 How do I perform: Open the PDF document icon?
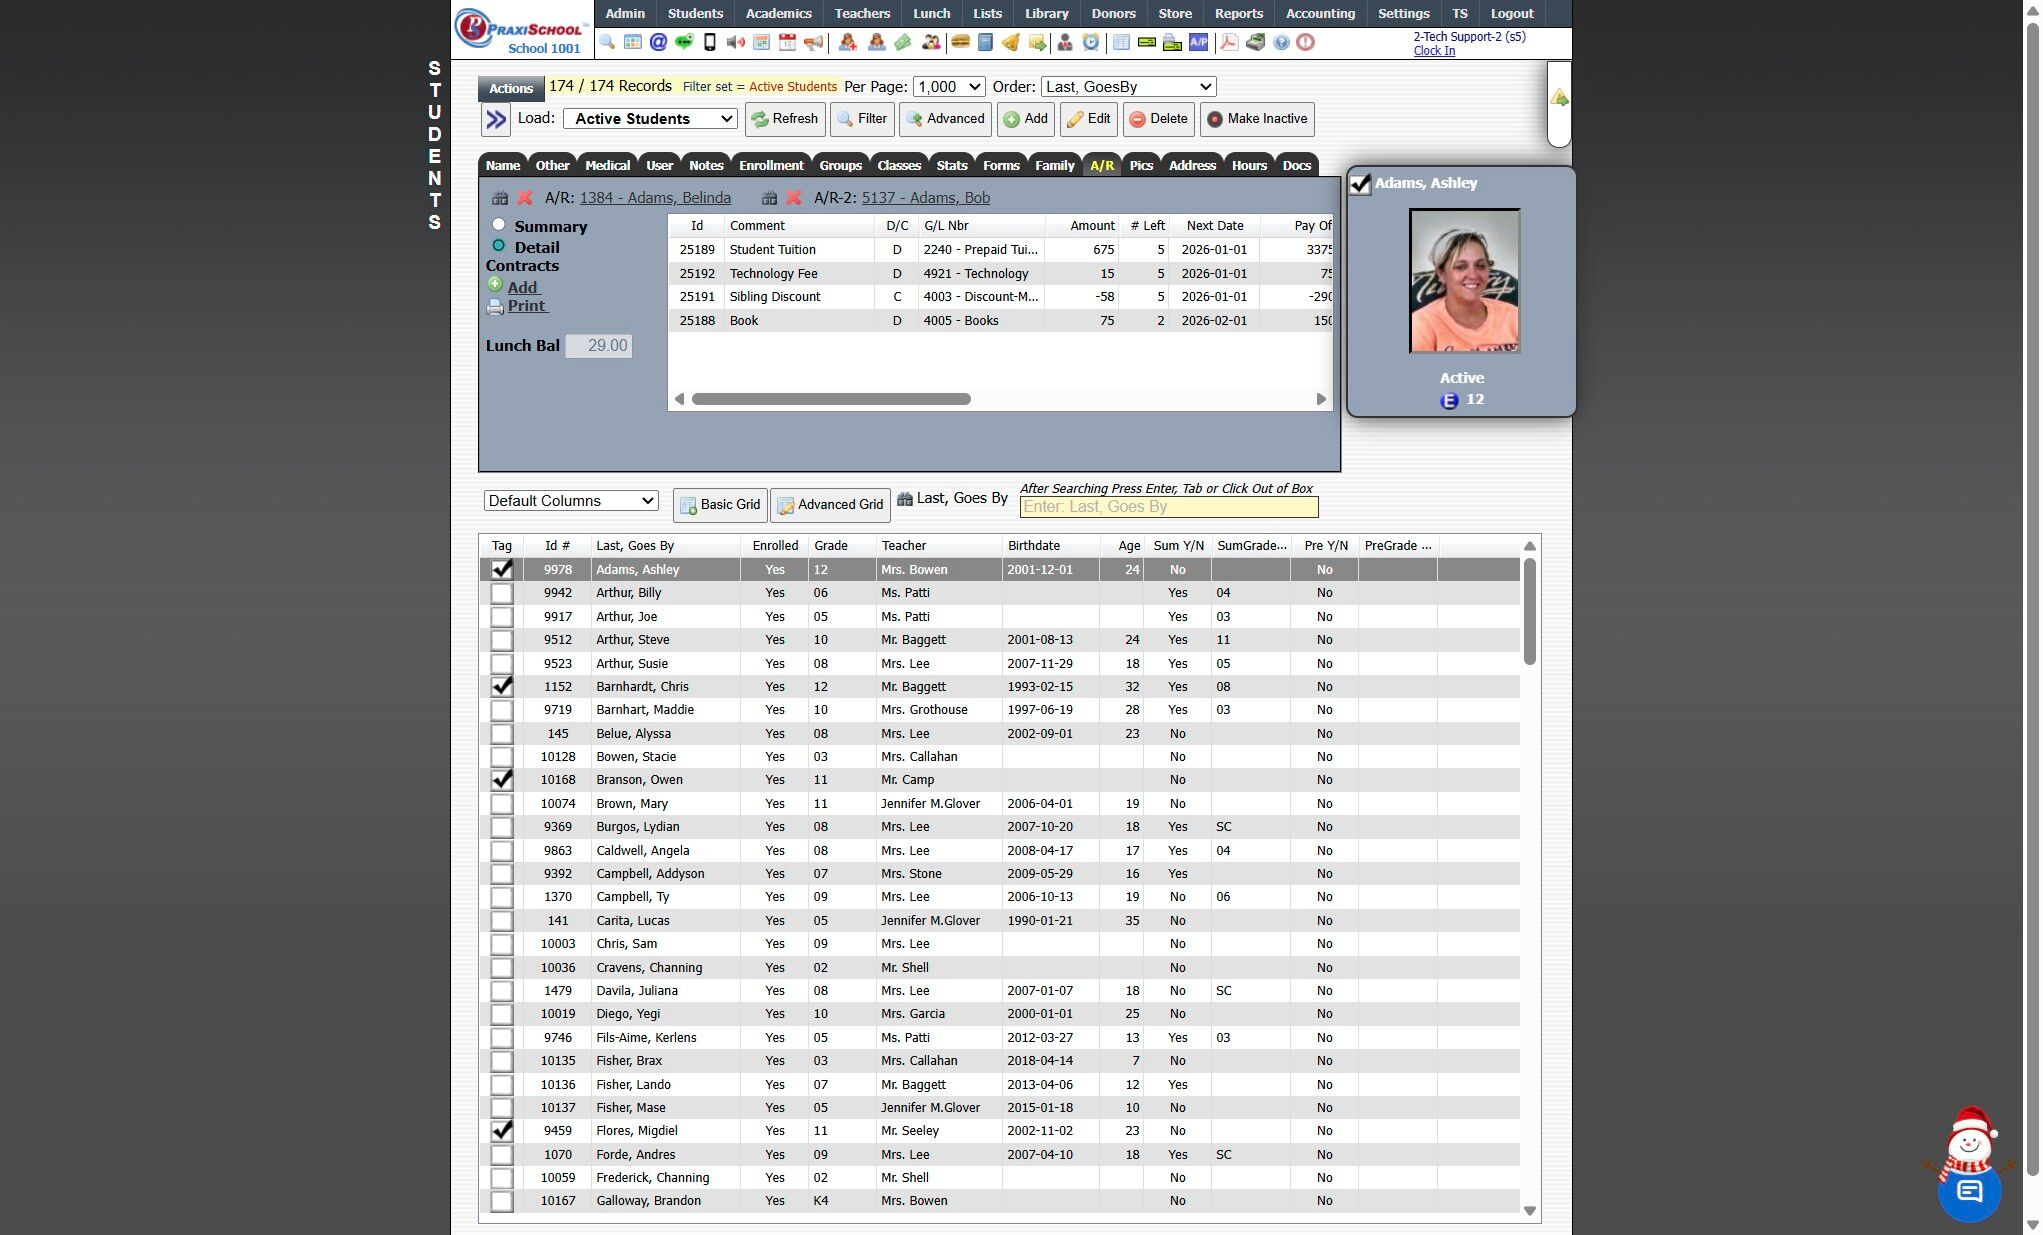coord(1228,42)
